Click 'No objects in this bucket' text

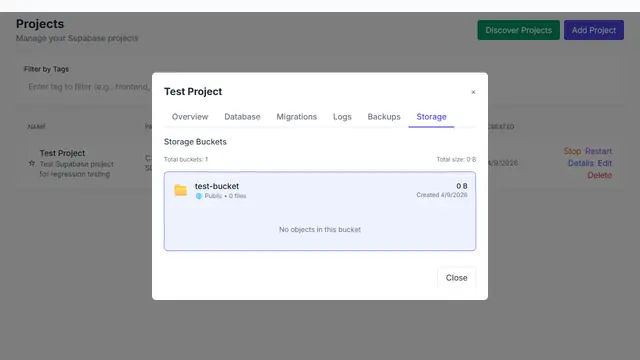tap(320, 229)
